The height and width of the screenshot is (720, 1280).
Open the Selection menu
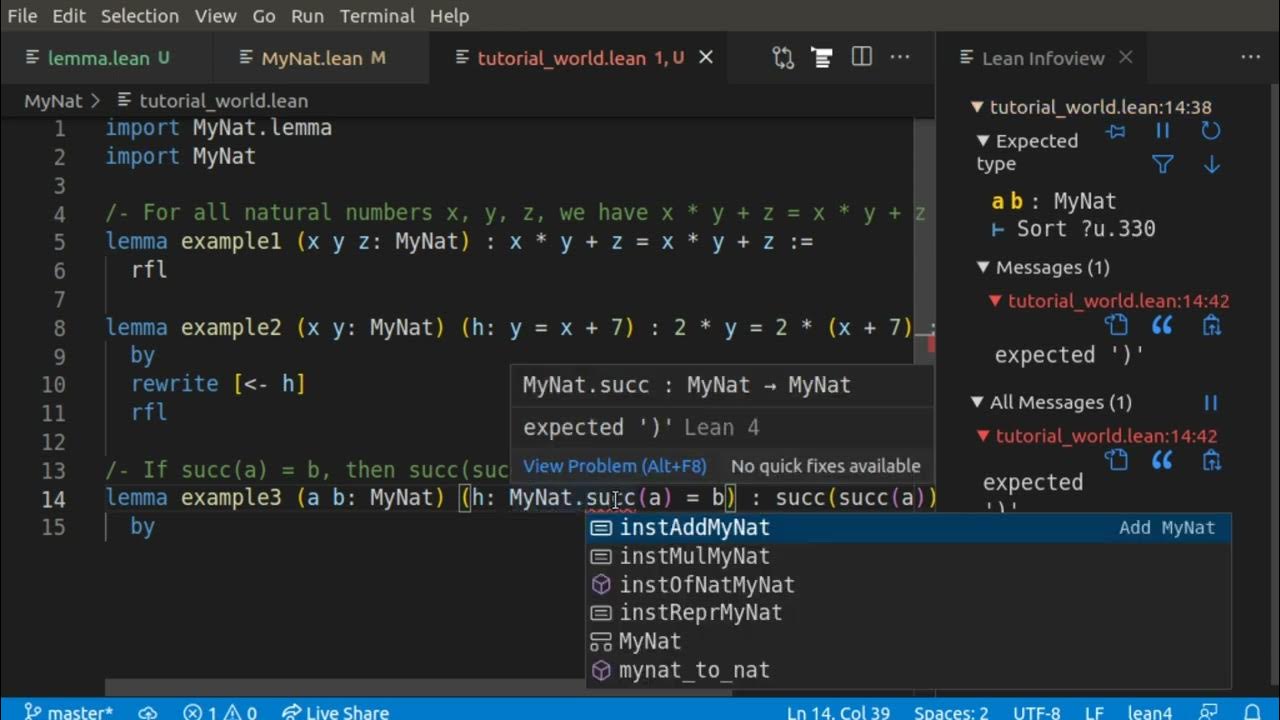(140, 16)
